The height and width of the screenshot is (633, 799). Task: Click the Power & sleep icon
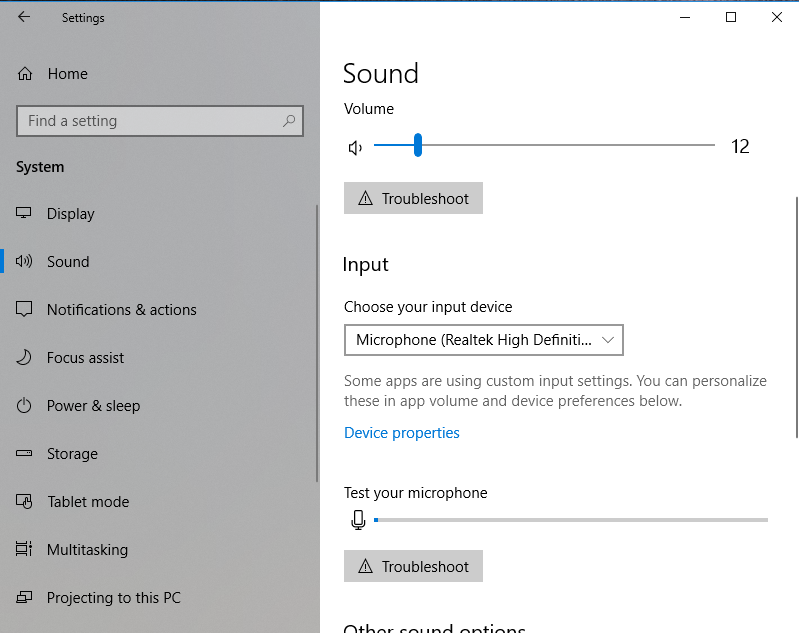[x=25, y=406]
